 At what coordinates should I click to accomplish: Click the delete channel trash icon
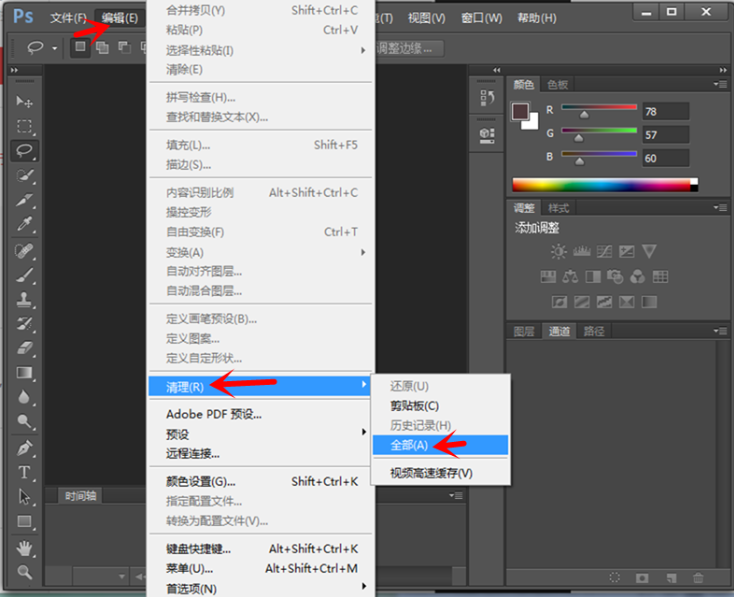[x=698, y=578]
